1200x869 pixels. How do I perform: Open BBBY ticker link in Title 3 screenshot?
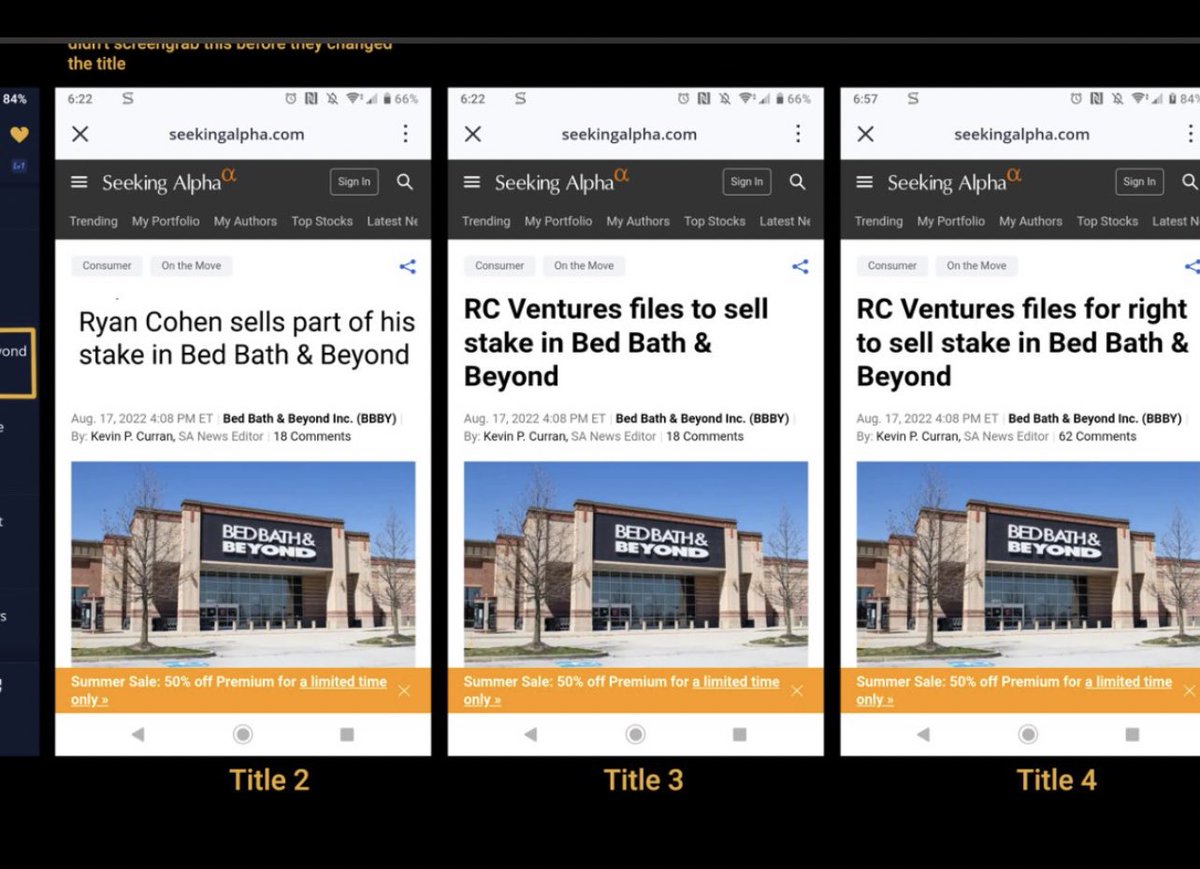703,419
